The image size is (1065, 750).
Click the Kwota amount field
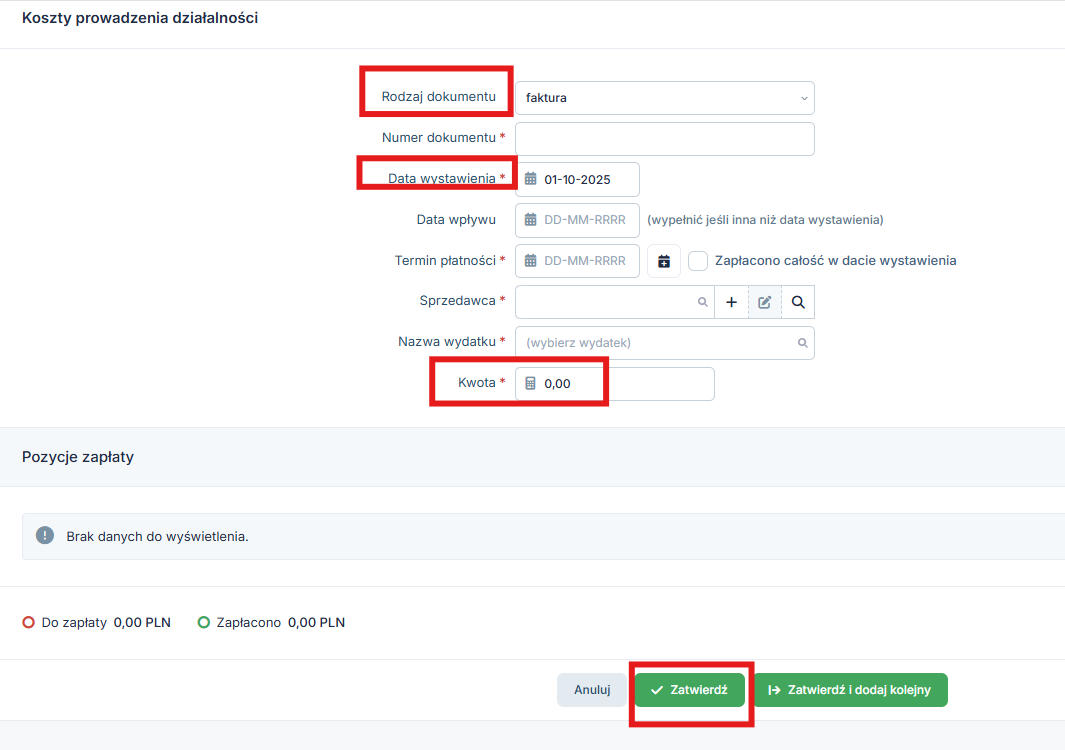(625, 383)
